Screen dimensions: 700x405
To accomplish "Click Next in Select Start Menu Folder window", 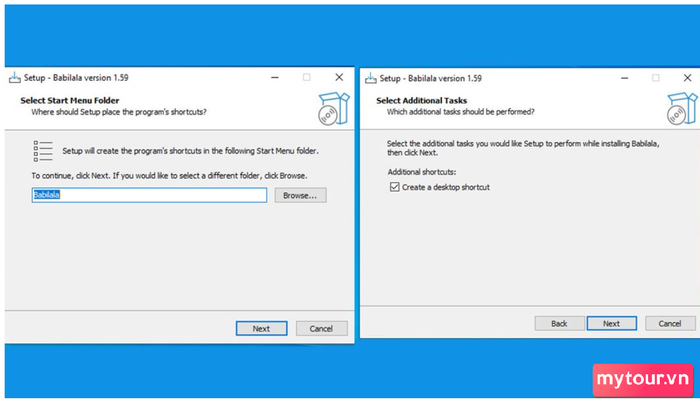I will click(261, 328).
